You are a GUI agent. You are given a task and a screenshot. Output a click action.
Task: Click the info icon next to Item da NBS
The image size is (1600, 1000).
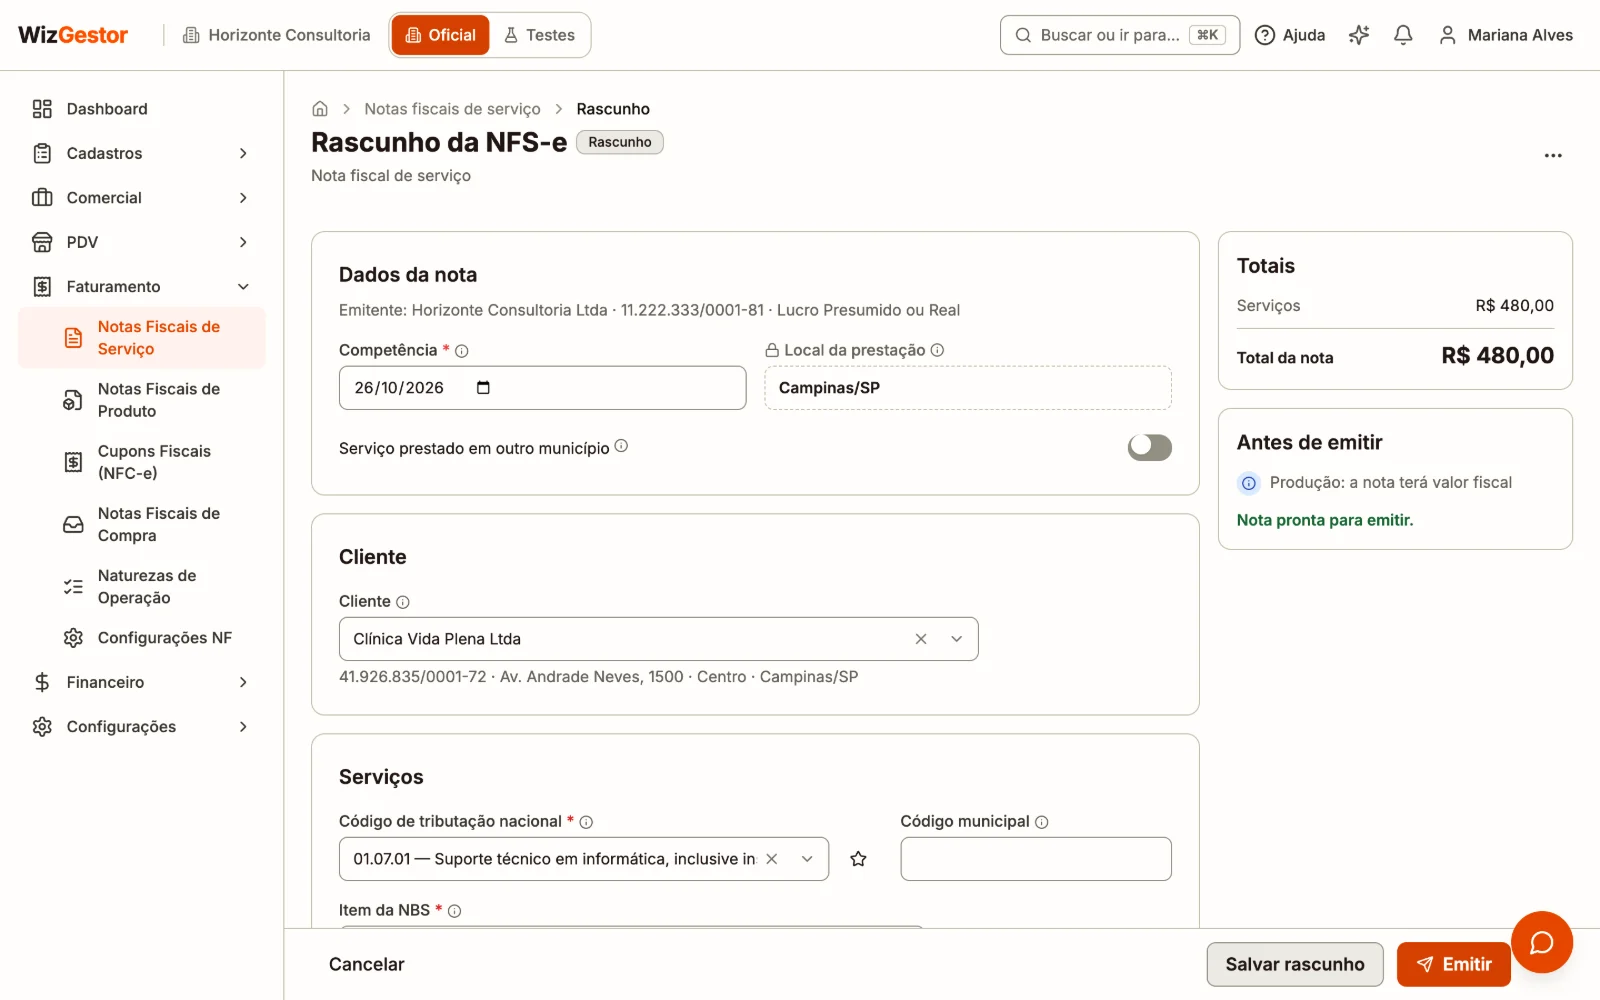click(x=454, y=911)
